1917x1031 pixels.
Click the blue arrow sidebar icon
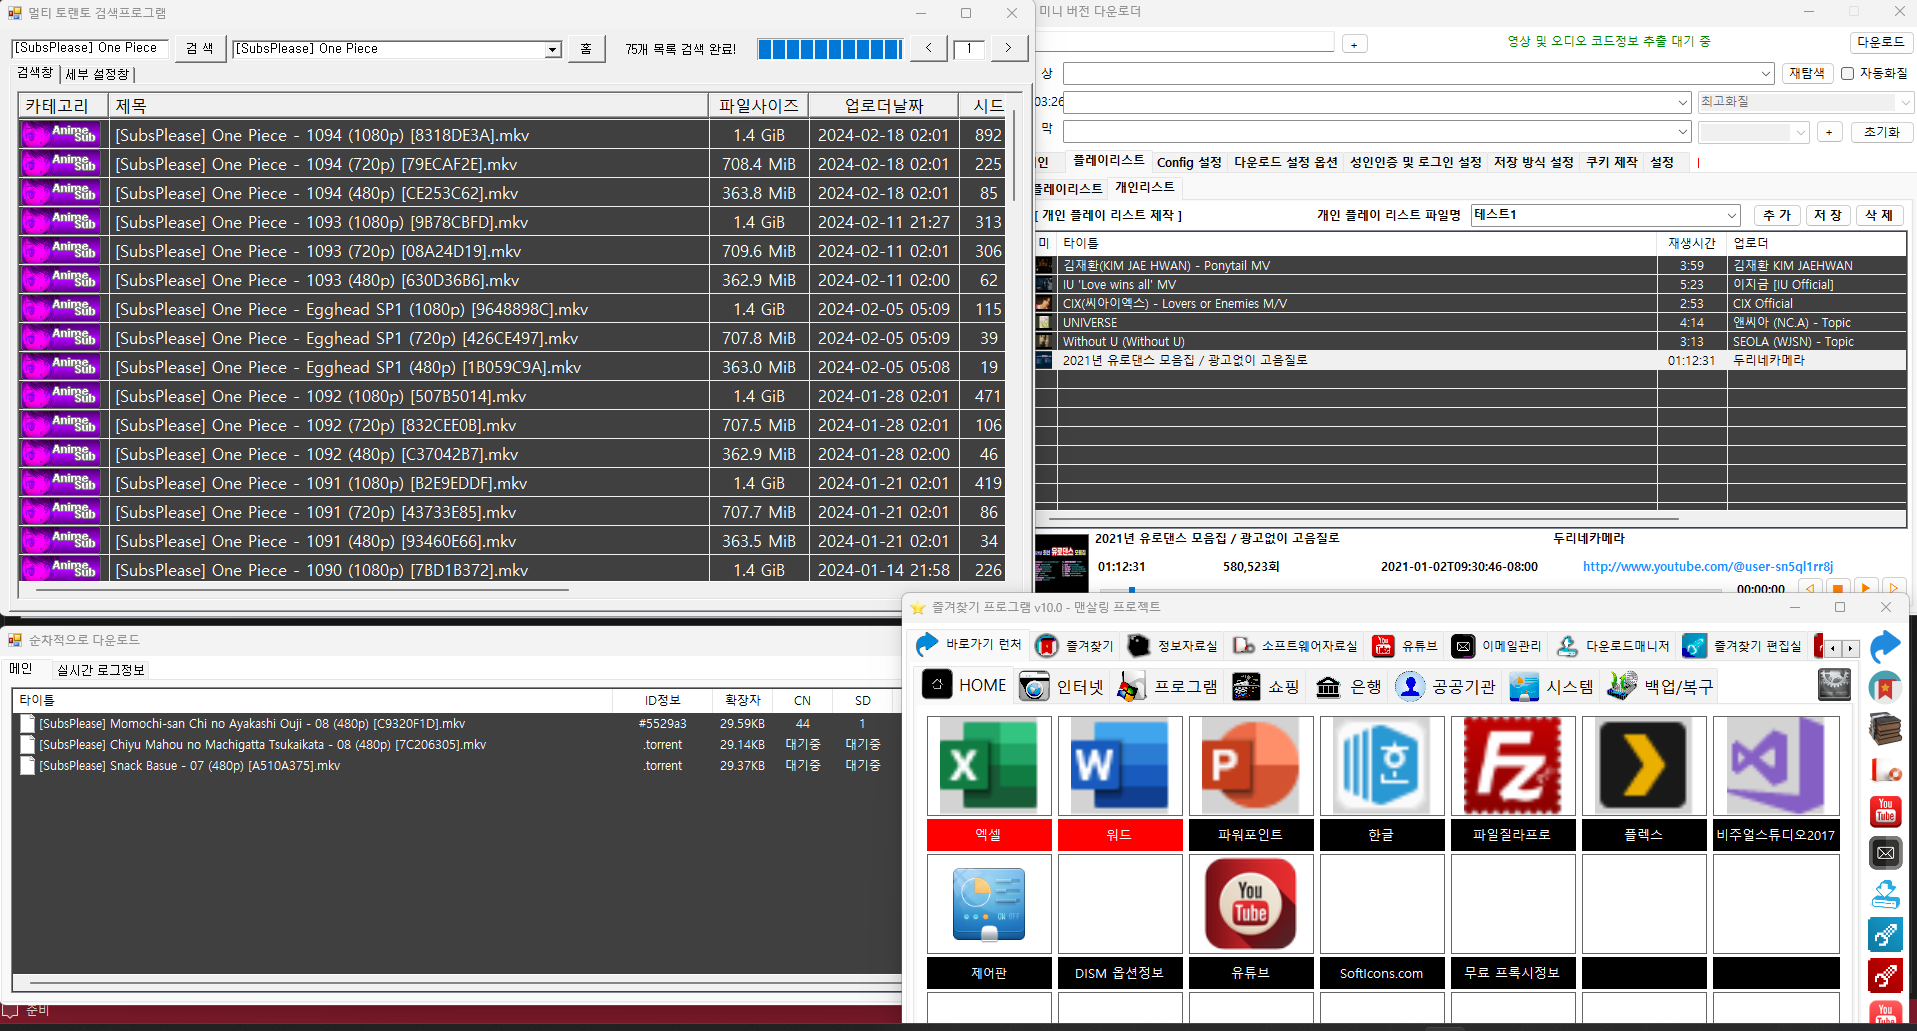pos(1885,646)
